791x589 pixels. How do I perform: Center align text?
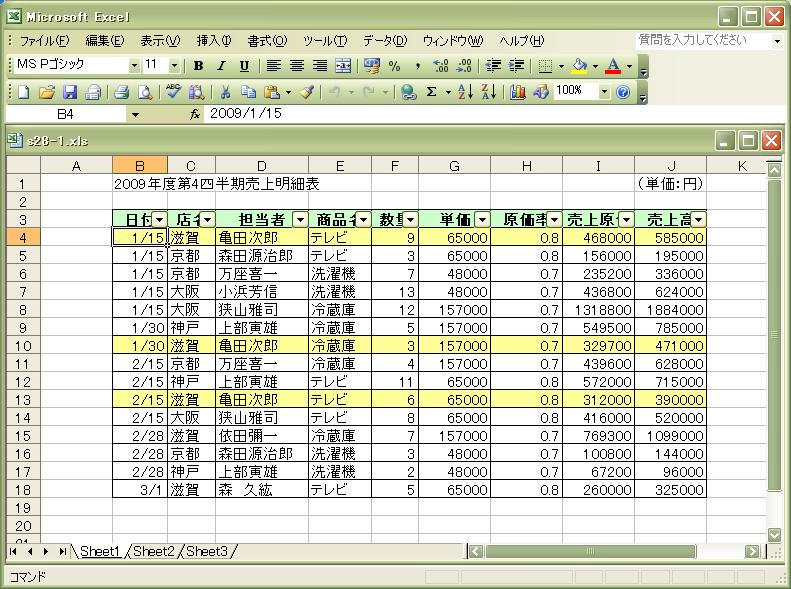[297, 66]
